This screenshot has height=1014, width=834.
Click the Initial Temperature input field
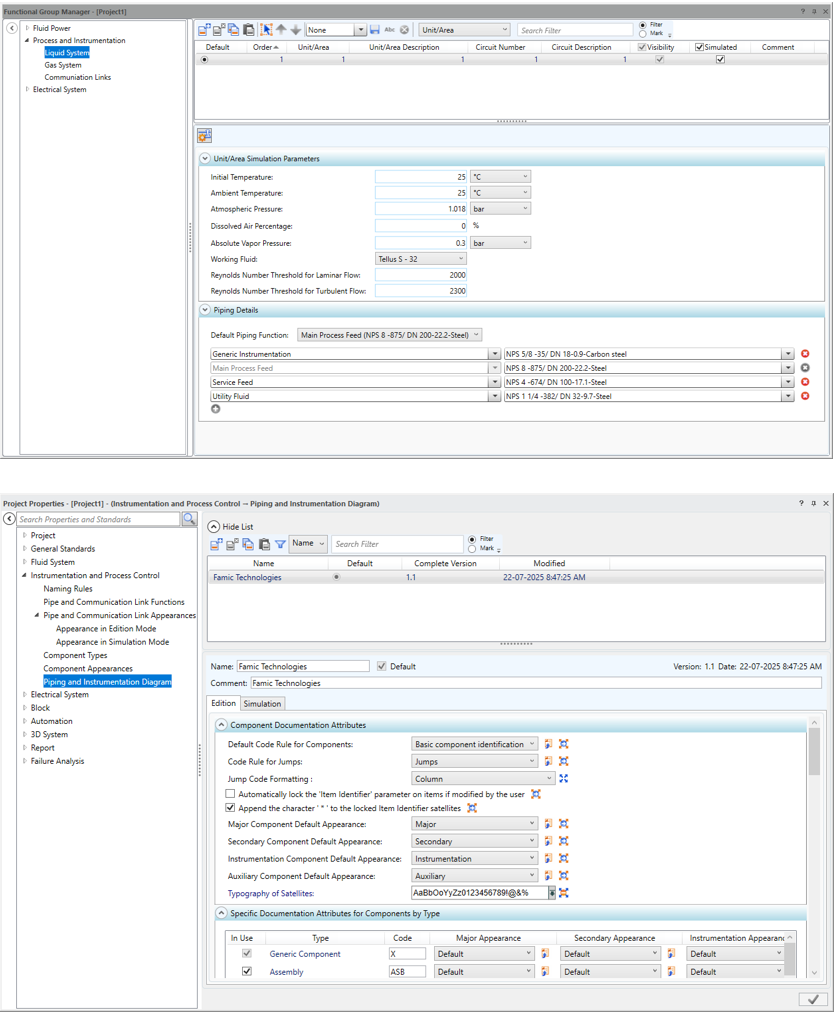[x=421, y=177]
